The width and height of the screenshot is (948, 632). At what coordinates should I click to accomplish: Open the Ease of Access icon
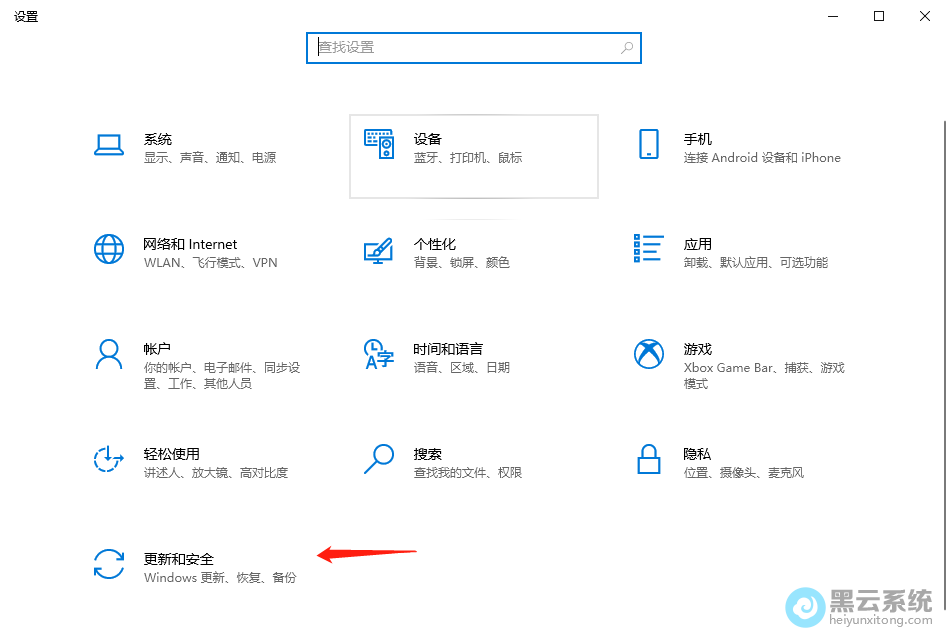point(108,459)
